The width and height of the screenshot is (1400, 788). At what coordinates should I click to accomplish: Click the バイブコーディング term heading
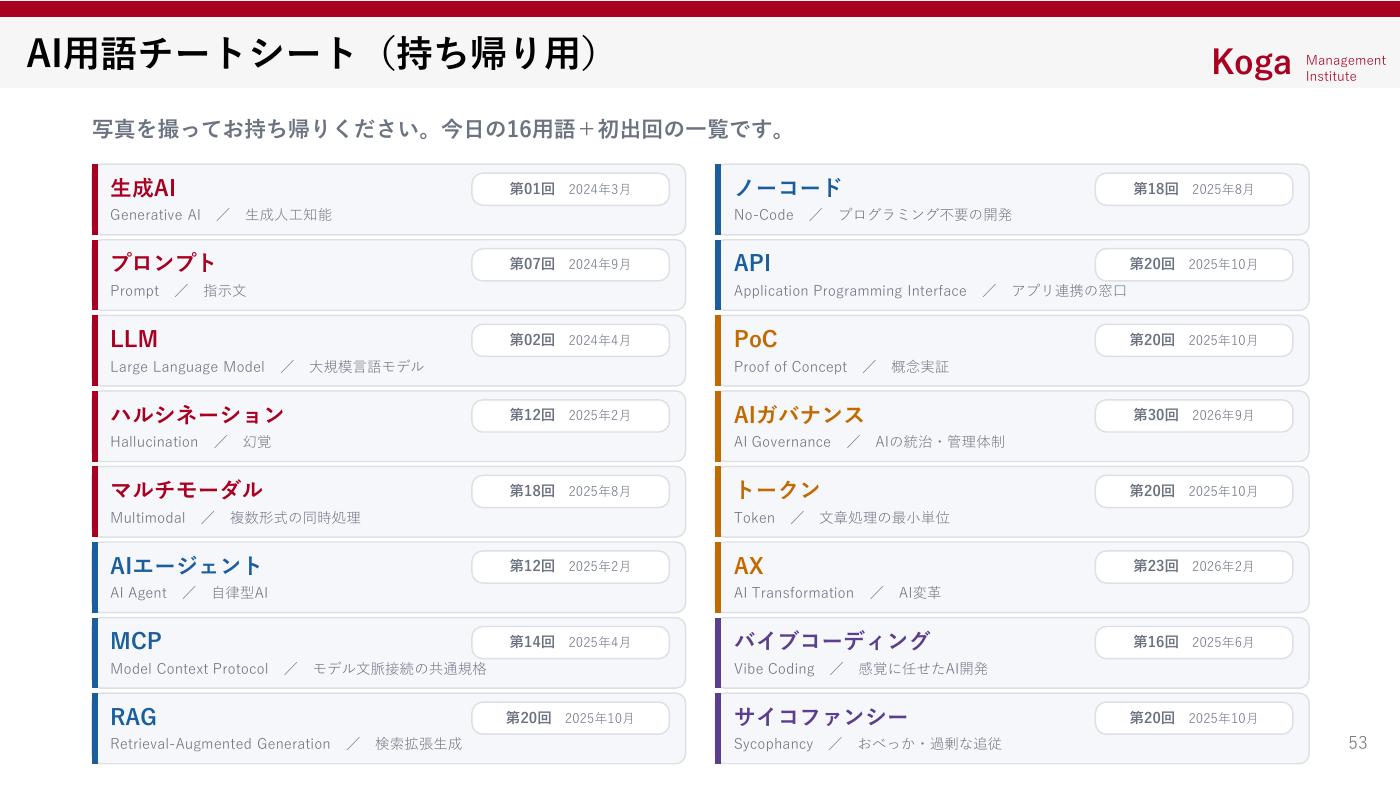coord(832,641)
